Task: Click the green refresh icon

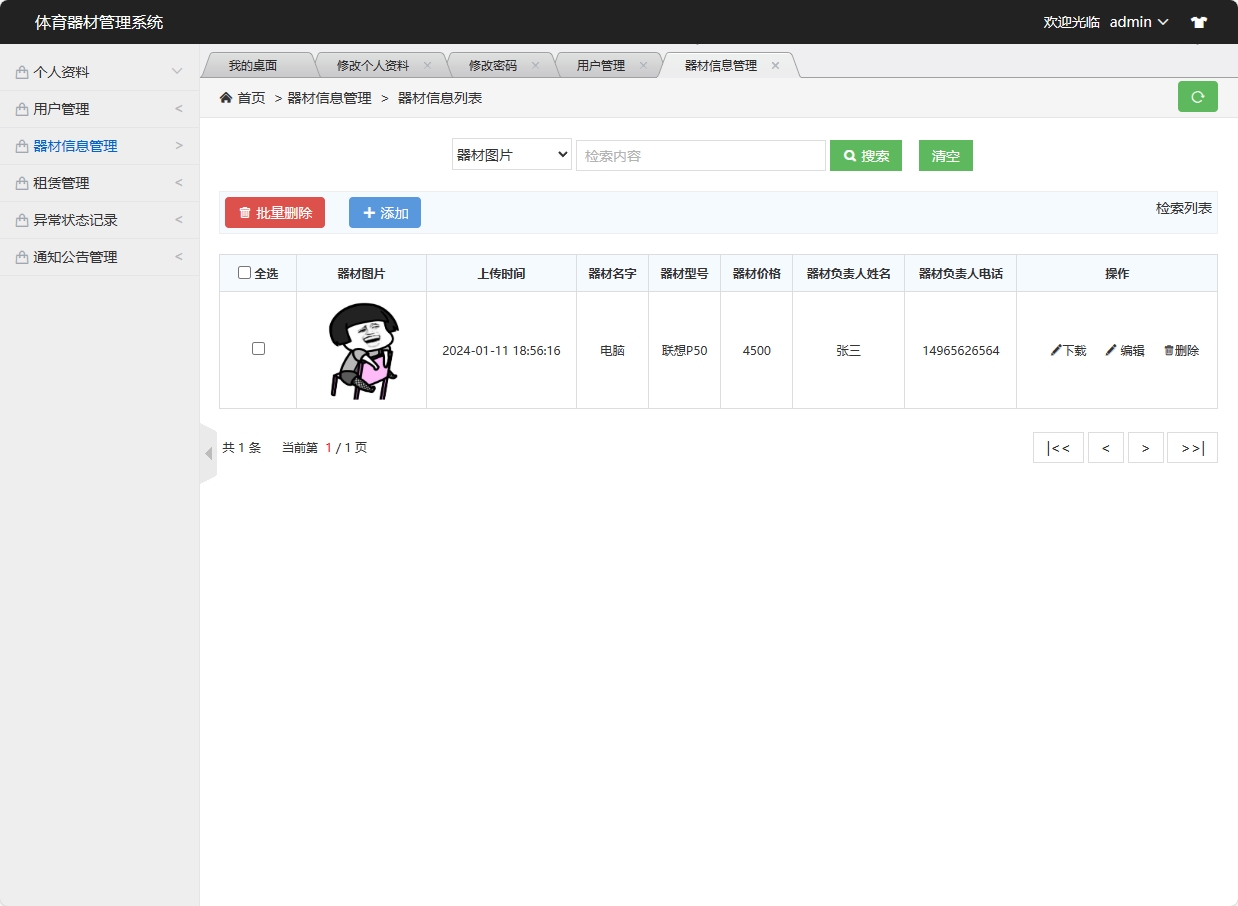Action: pos(1197,97)
